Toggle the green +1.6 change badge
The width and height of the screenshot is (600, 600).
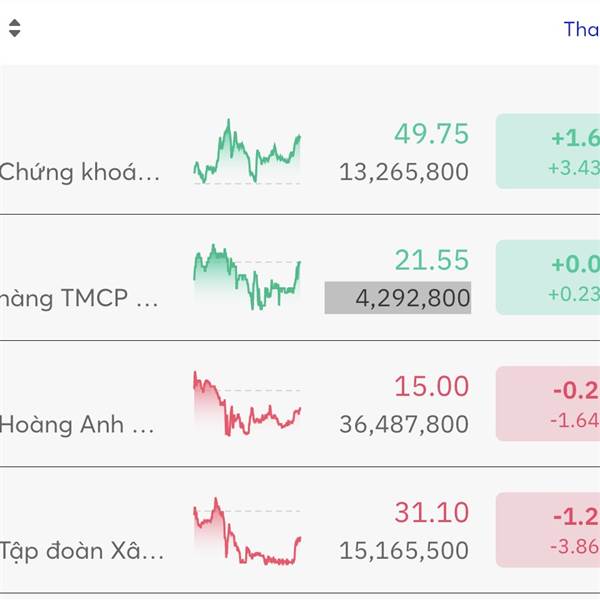point(548,151)
